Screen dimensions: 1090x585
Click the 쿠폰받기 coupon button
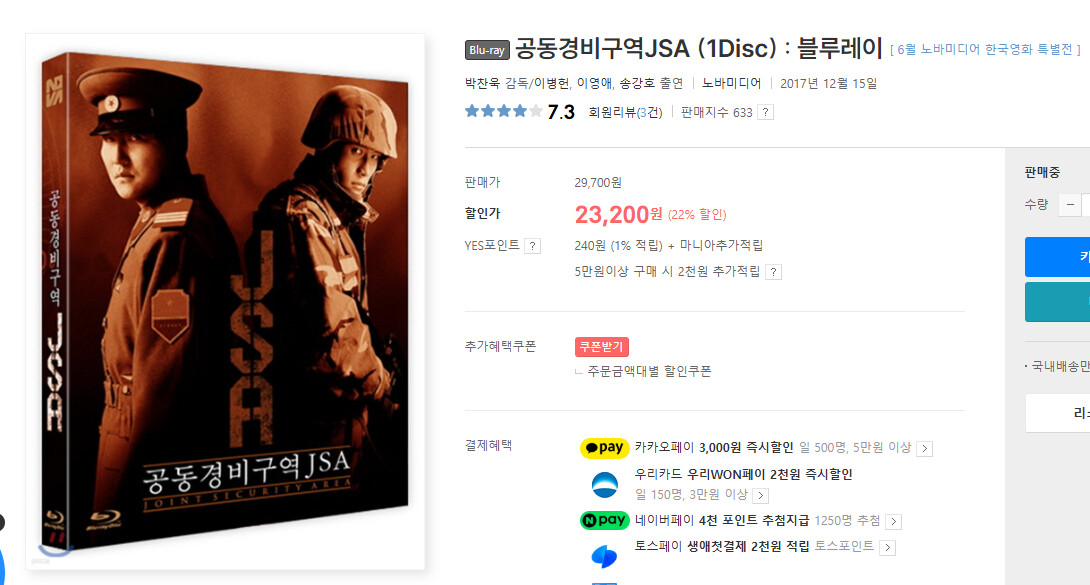[x=602, y=347]
